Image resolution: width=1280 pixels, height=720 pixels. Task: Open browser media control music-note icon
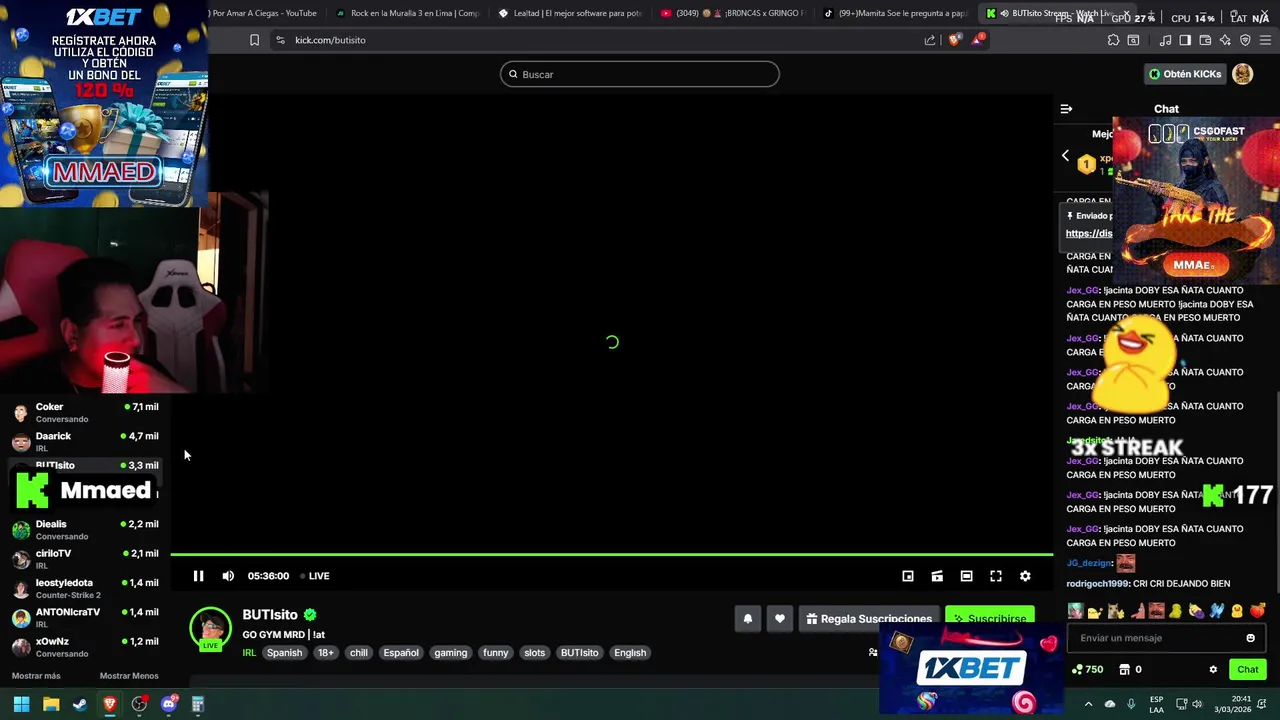1165,40
